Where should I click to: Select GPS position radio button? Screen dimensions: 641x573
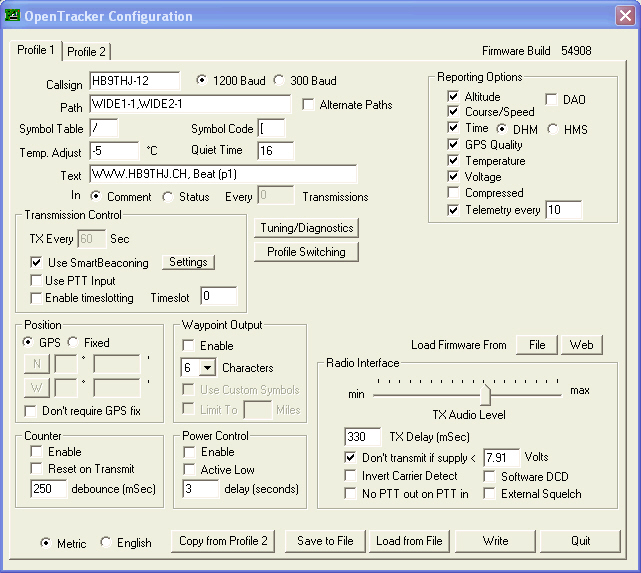tap(28, 342)
